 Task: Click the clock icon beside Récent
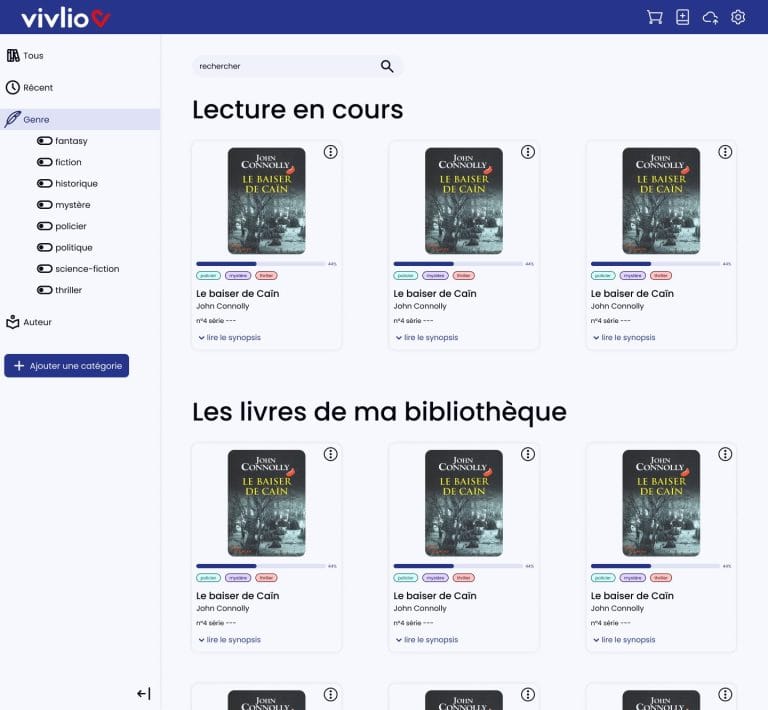pyautogui.click(x=13, y=88)
